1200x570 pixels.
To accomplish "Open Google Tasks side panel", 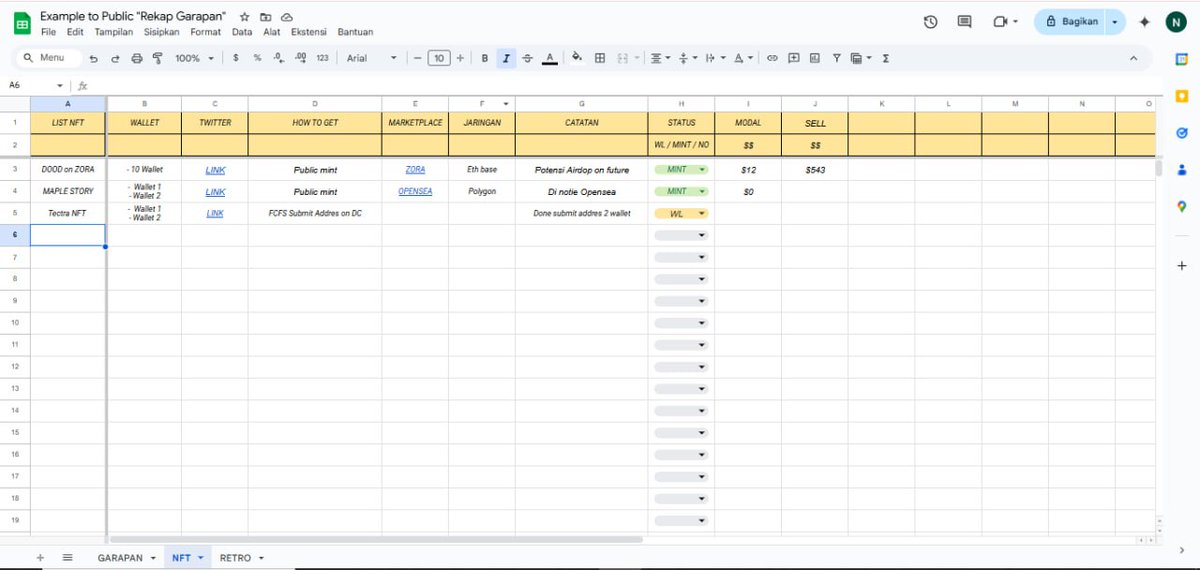I will 1181,132.
